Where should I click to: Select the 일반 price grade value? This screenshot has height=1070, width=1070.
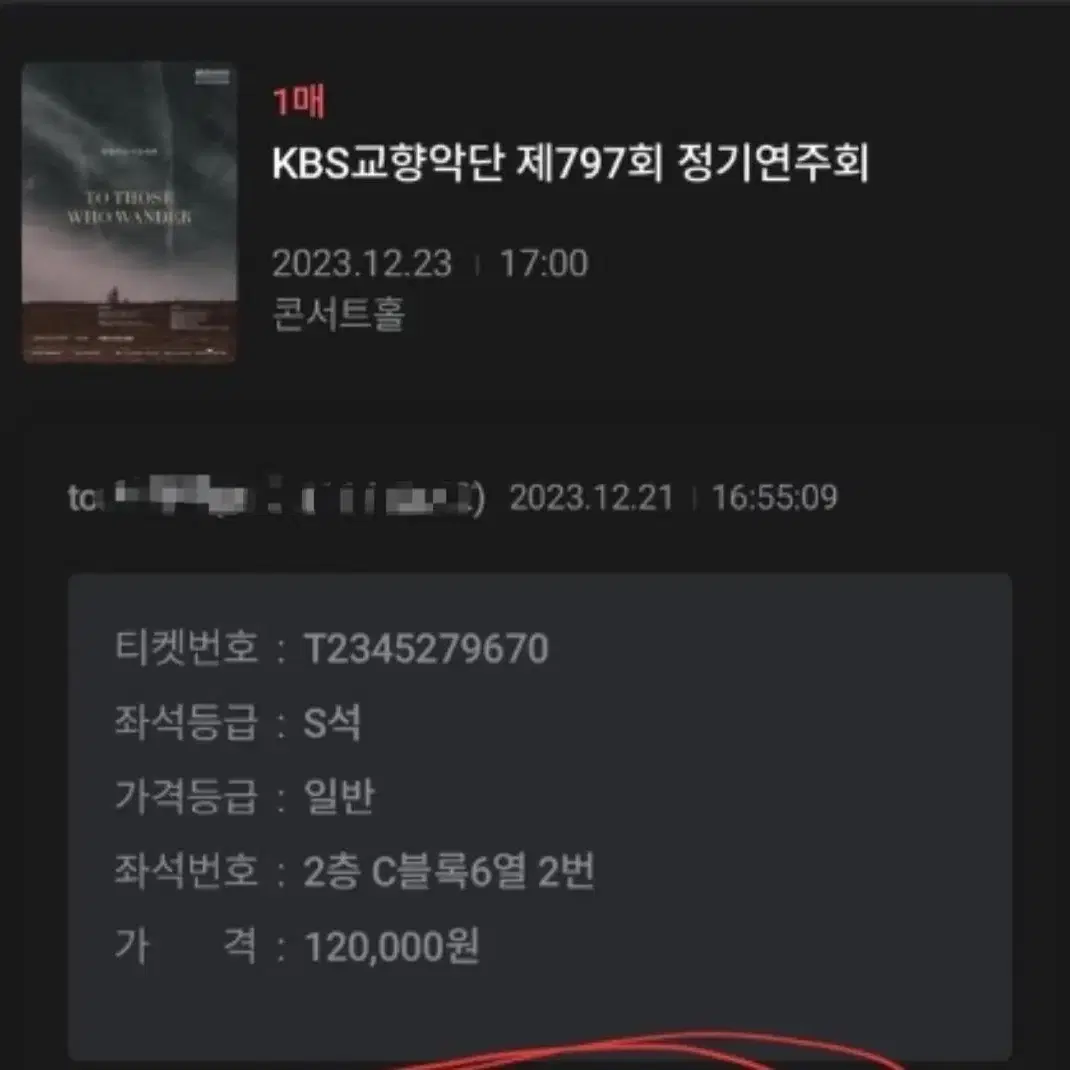339,796
